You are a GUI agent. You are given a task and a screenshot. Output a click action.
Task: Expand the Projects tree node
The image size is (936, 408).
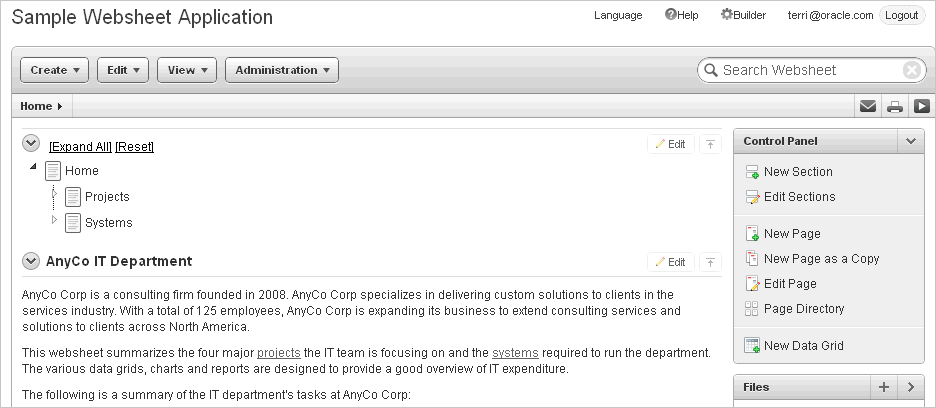[55, 194]
